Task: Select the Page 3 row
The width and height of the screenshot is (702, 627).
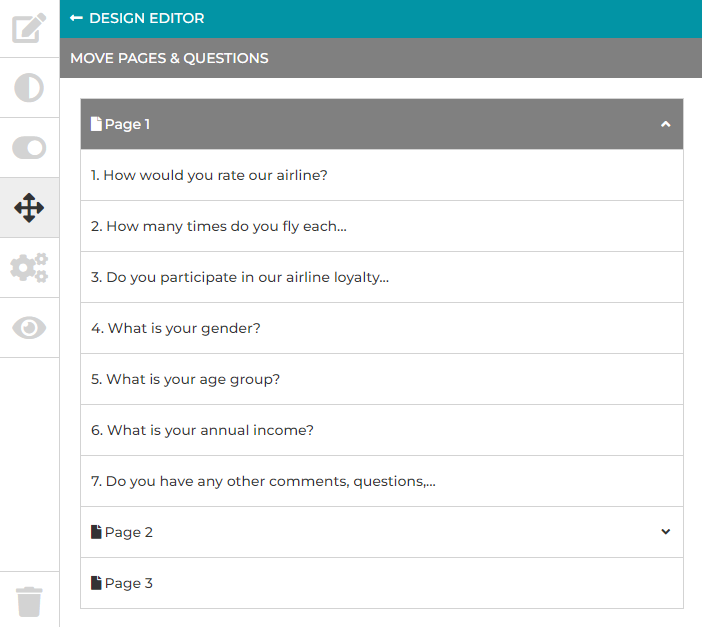Action: 382,583
